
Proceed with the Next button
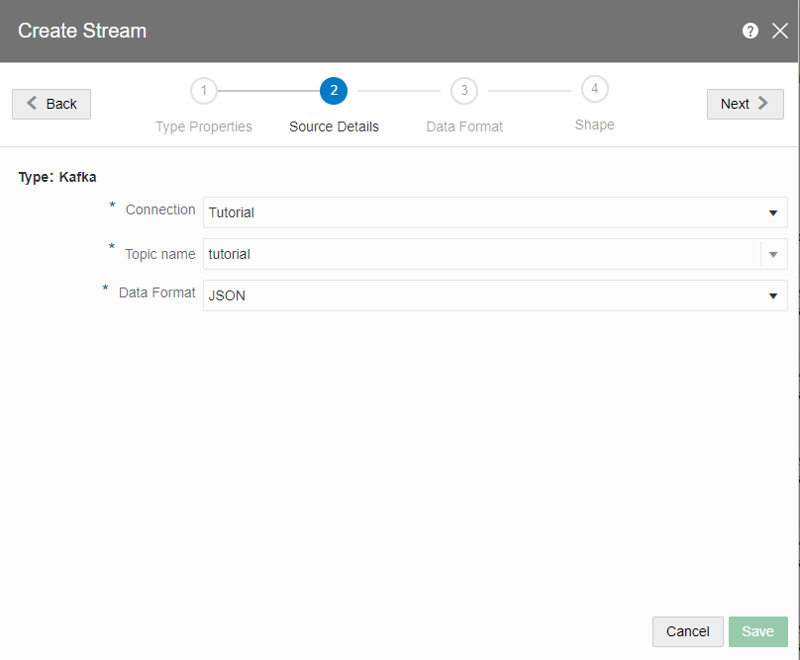745,104
